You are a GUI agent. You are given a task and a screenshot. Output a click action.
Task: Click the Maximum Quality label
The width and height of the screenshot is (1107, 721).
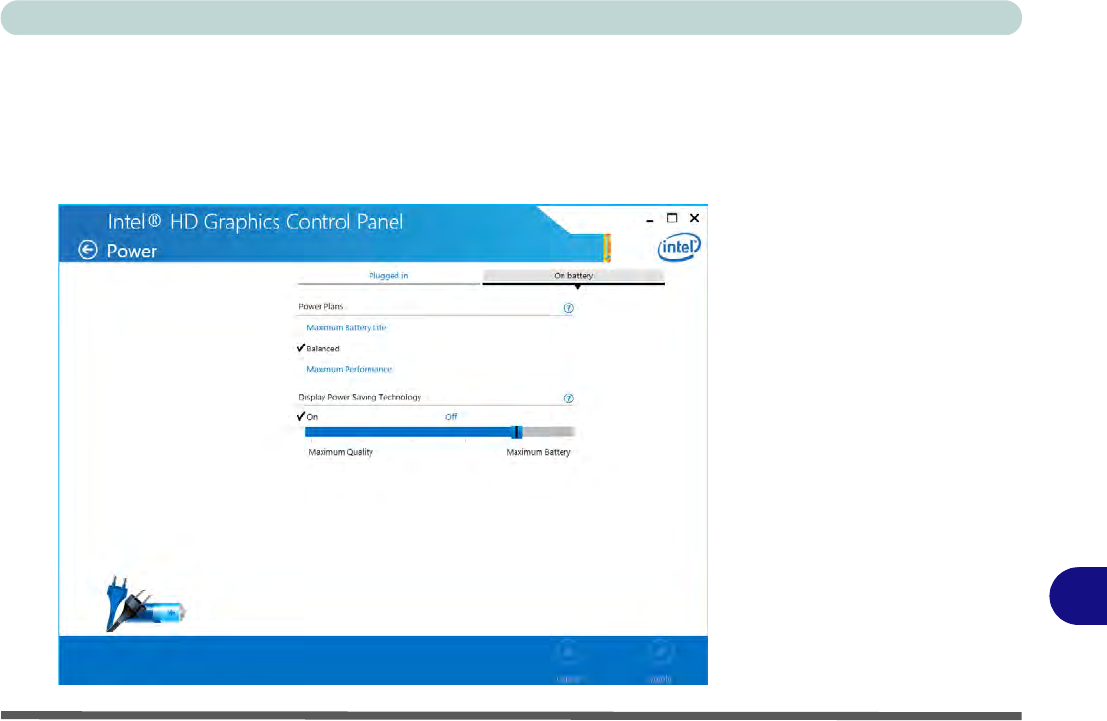coord(340,452)
